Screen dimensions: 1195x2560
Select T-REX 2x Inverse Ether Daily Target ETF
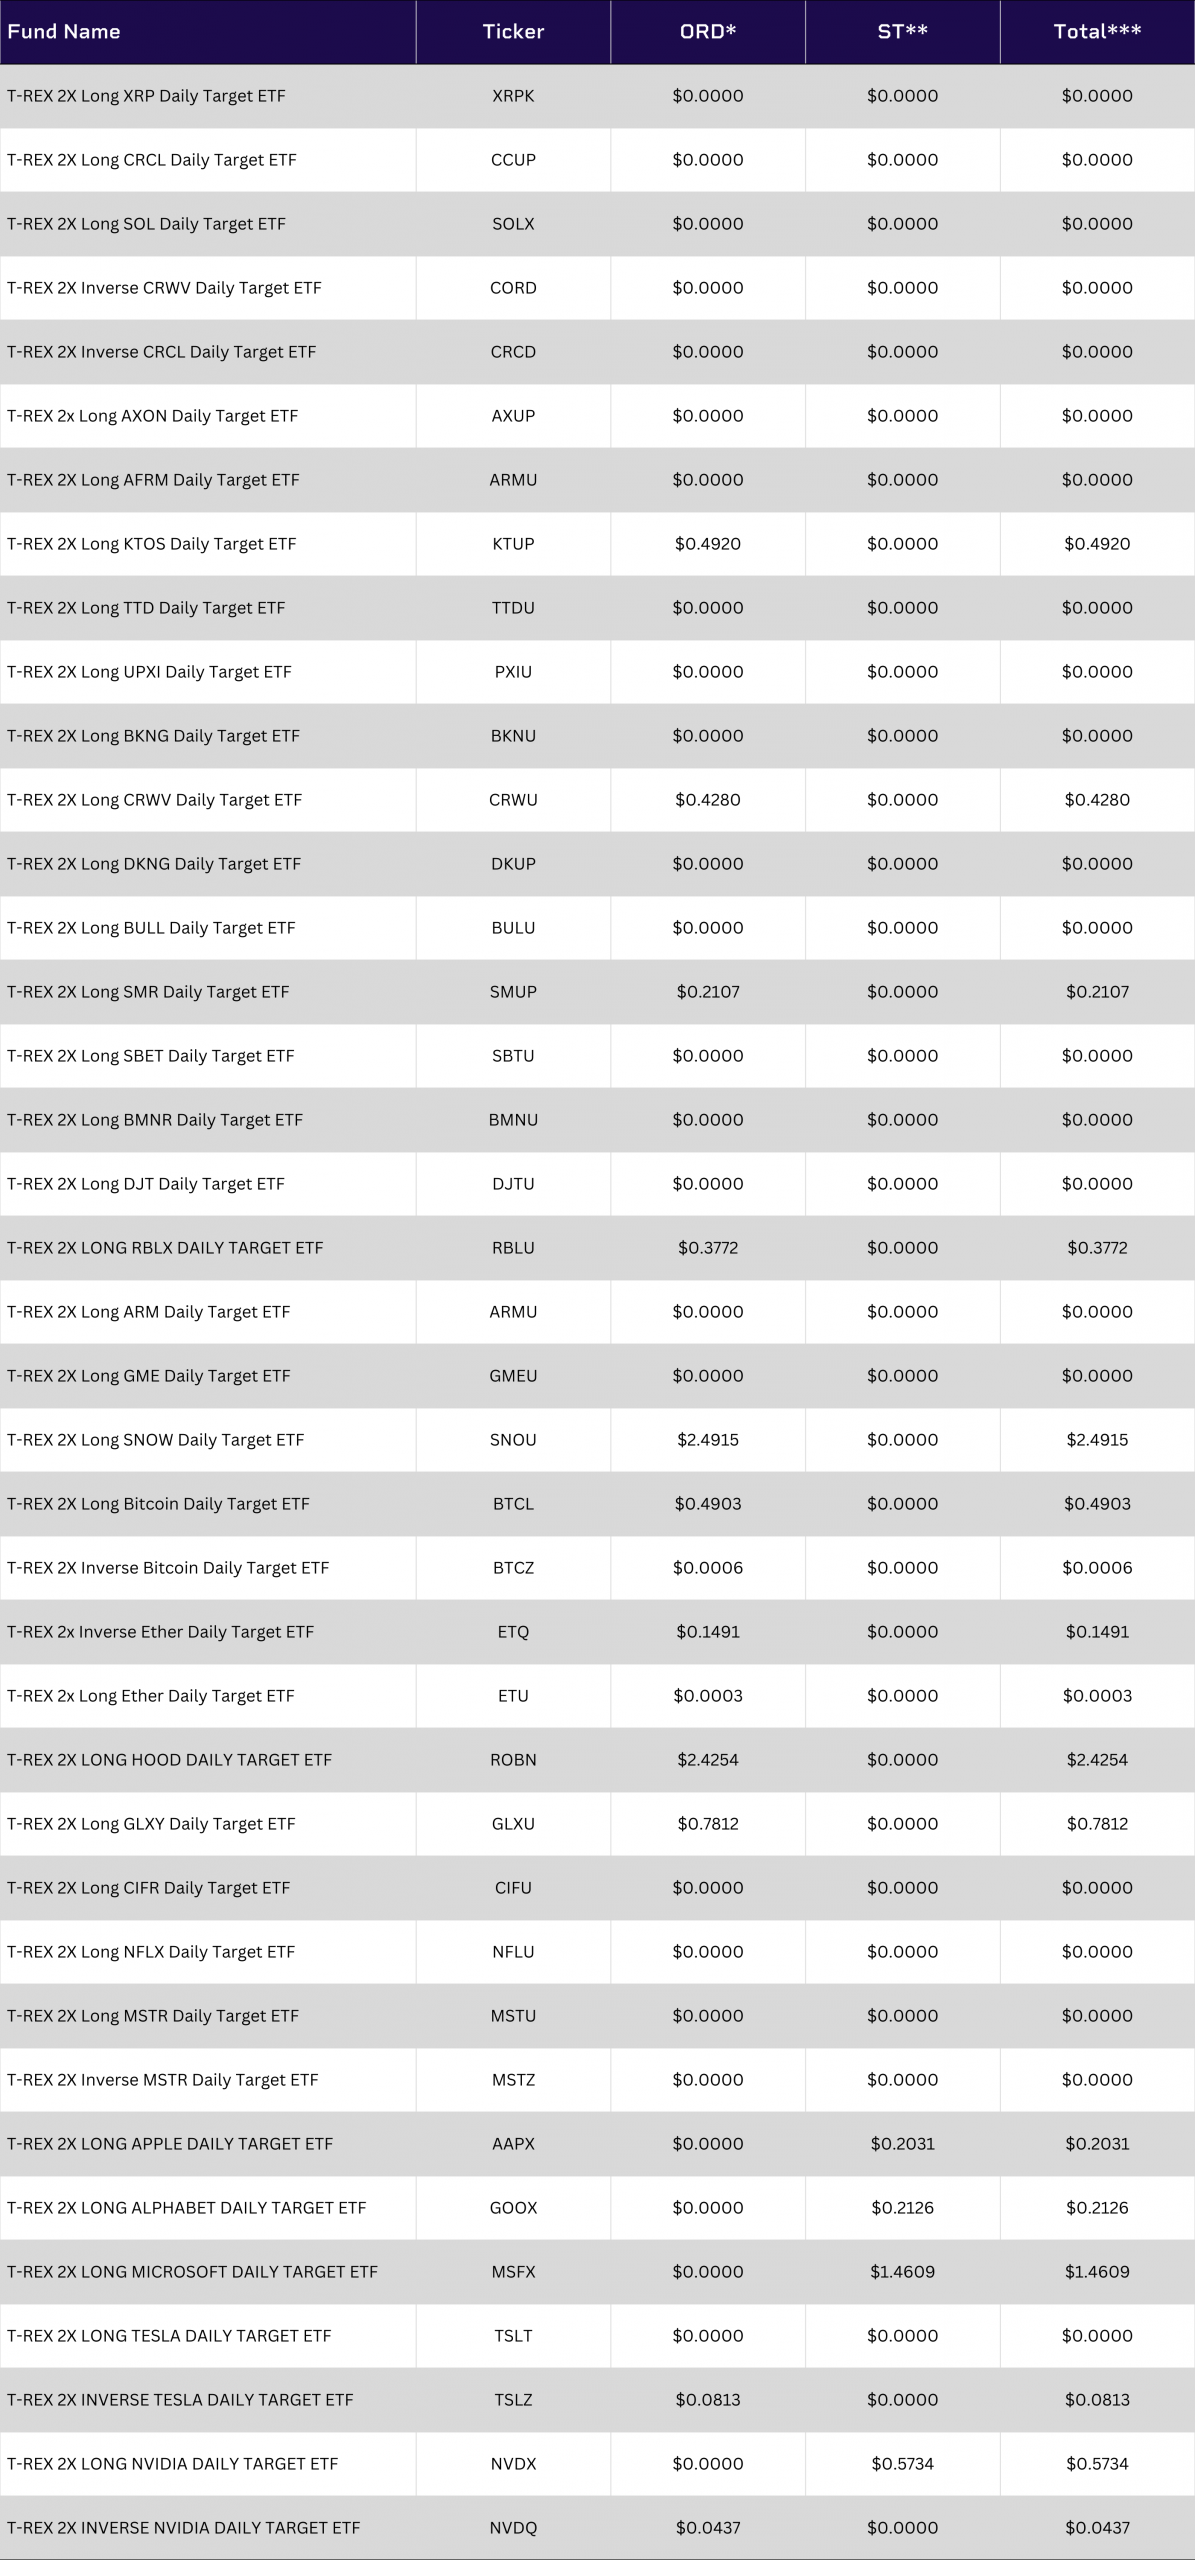point(160,1632)
